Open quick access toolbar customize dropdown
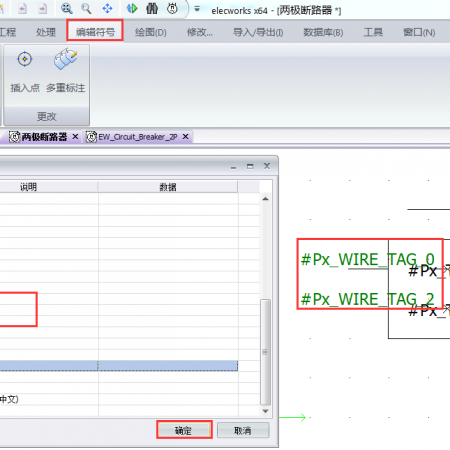 [197, 8]
